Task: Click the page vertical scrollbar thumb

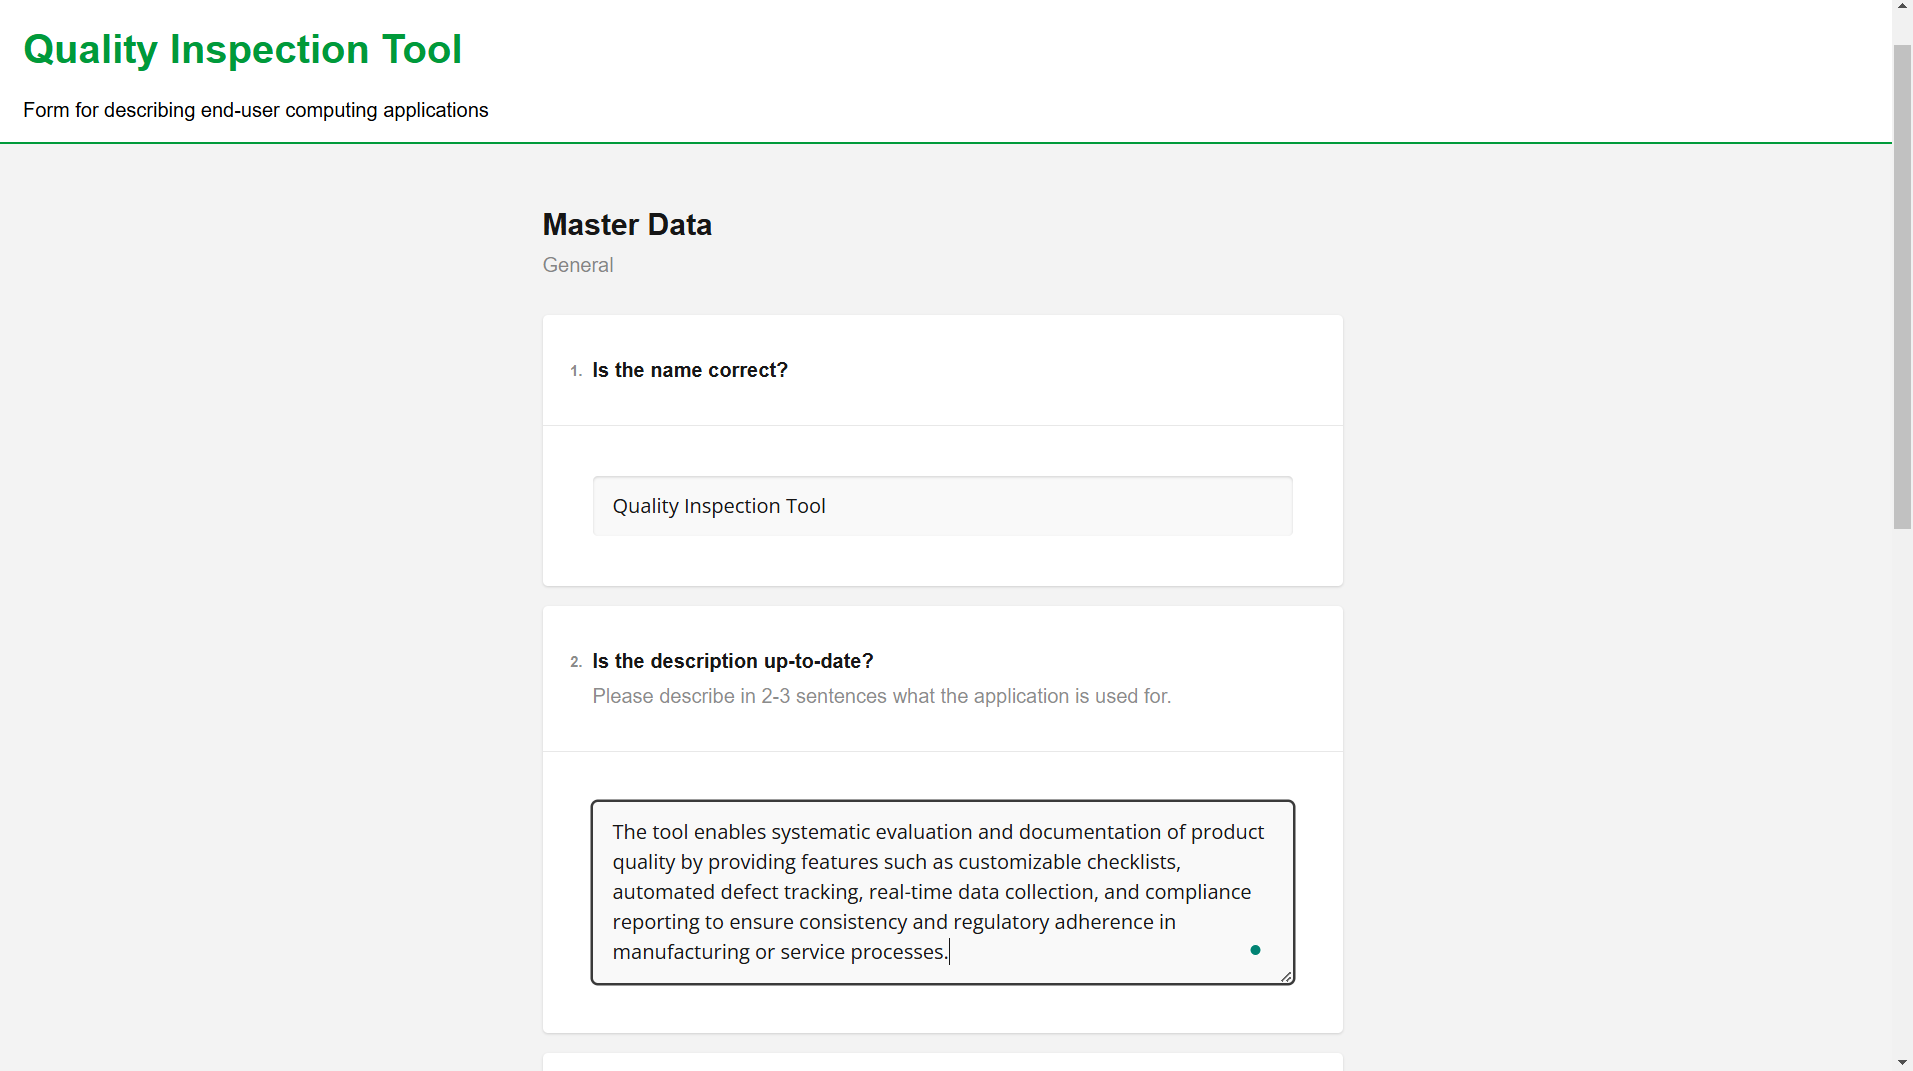Action: 1902,287
